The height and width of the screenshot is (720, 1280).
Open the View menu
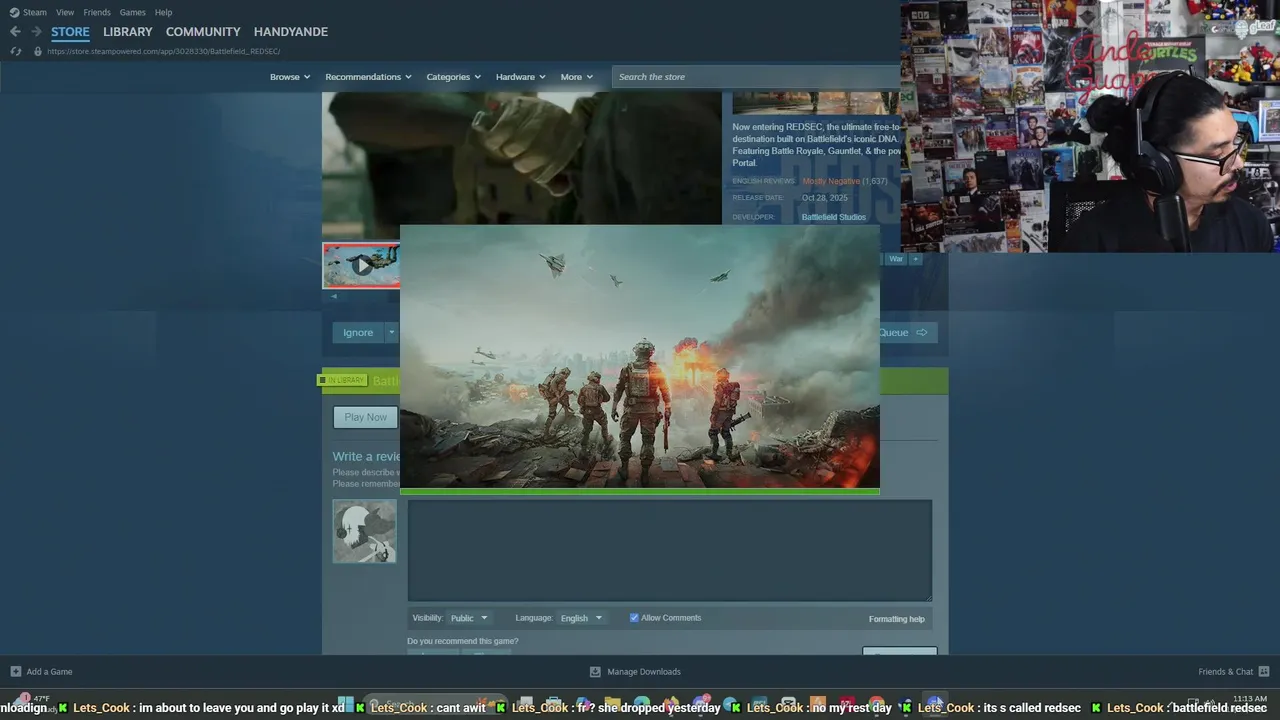tap(65, 12)
